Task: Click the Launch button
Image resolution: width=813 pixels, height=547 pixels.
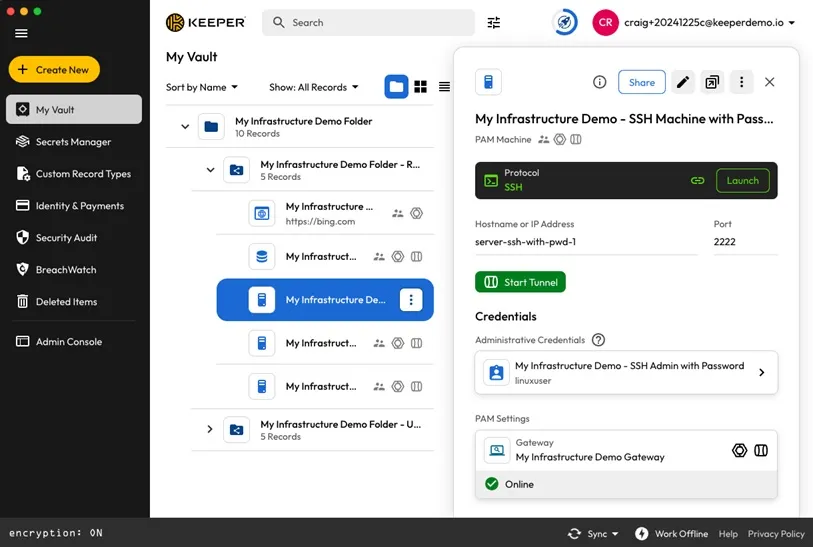Action: (743, 181)
